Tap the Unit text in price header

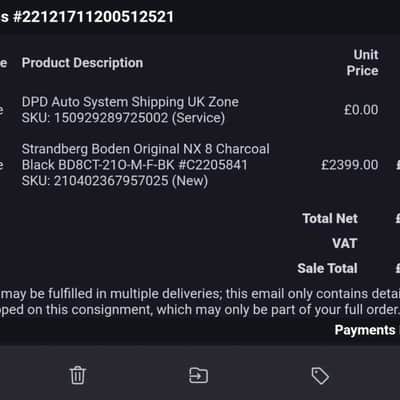click(x=366, y=55)
